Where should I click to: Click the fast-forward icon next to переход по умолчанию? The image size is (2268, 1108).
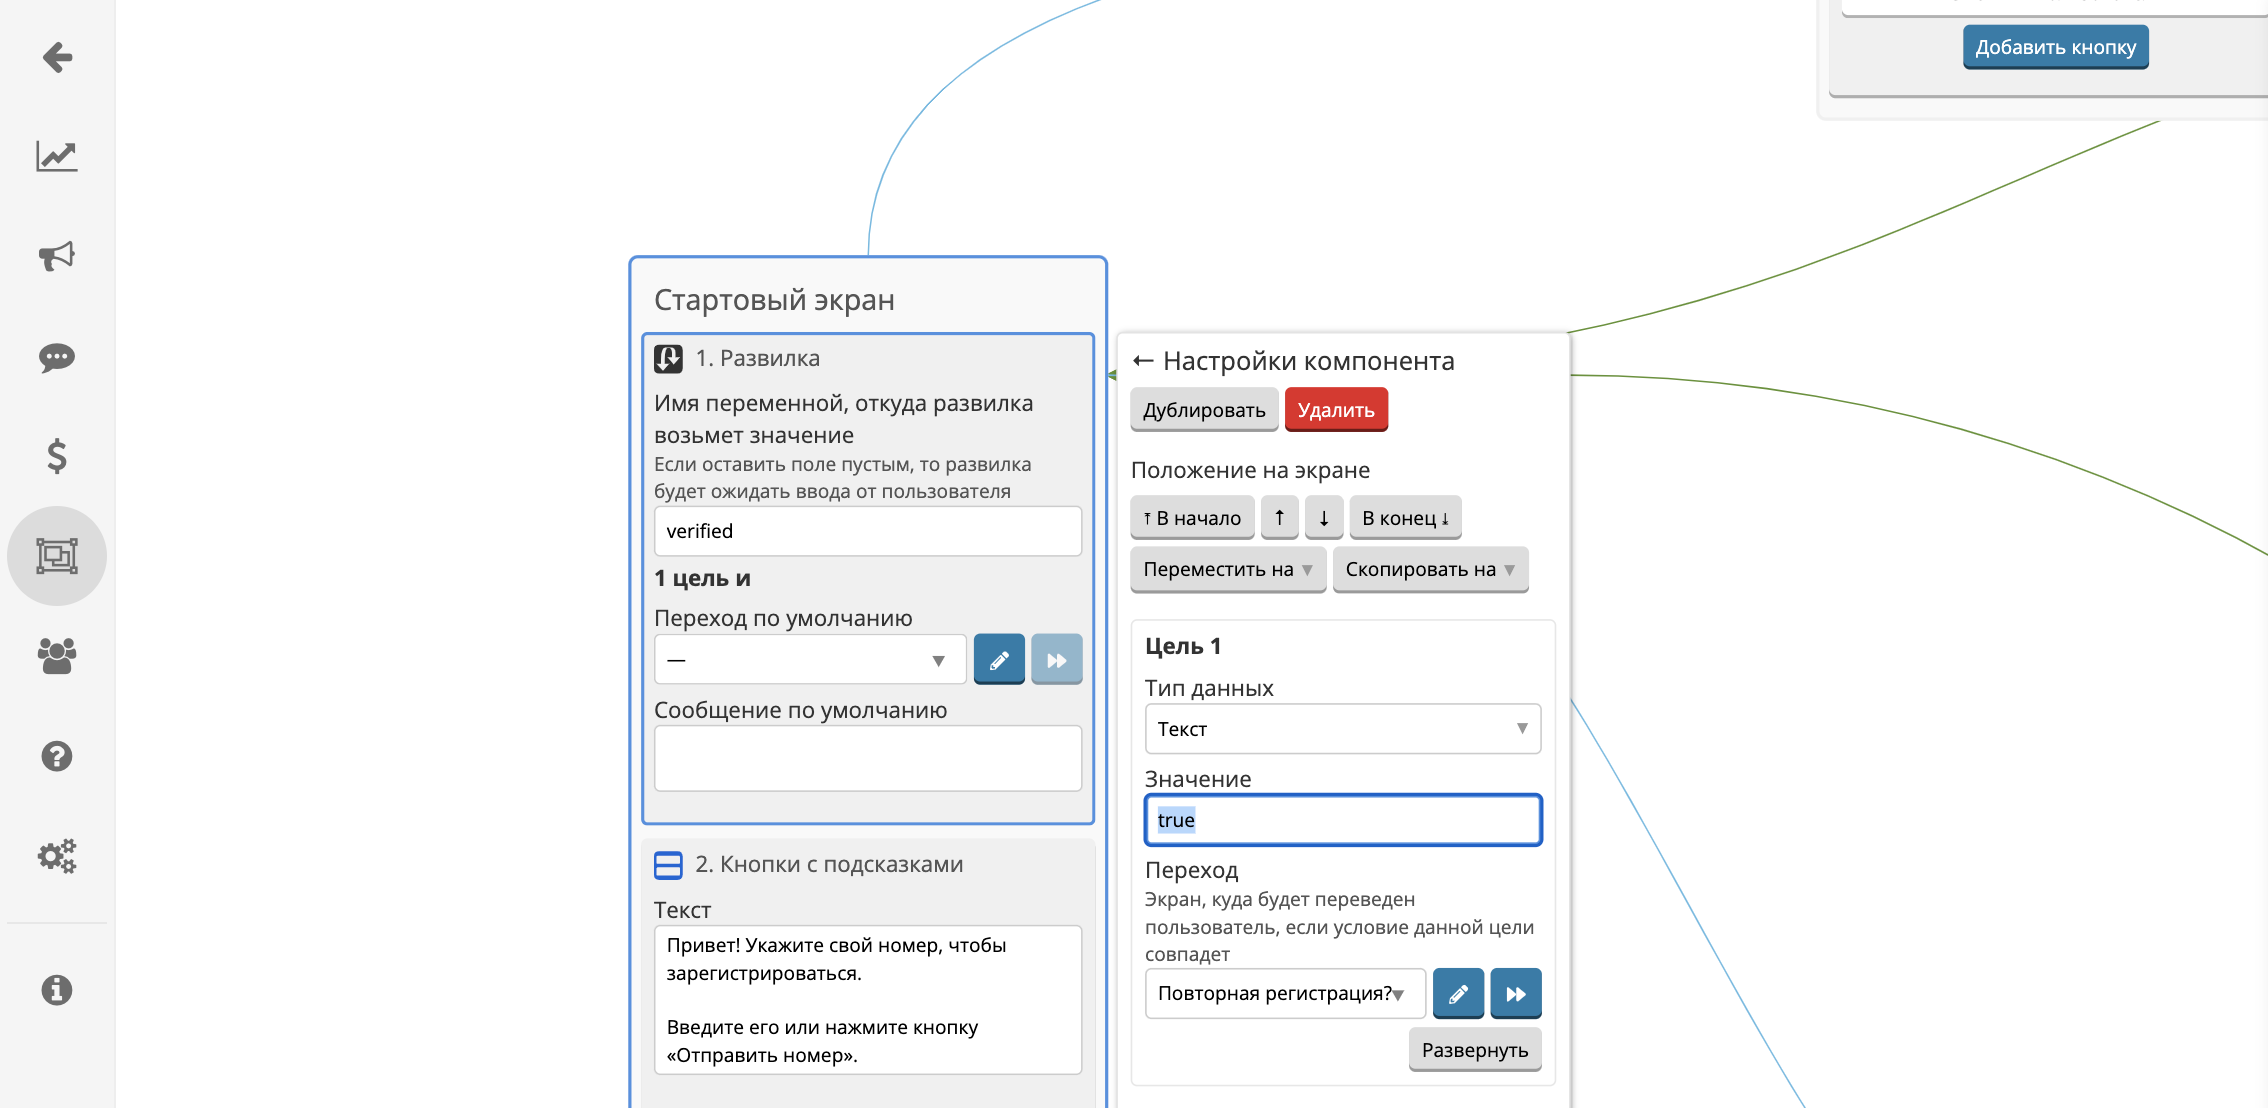(1057, 658)
